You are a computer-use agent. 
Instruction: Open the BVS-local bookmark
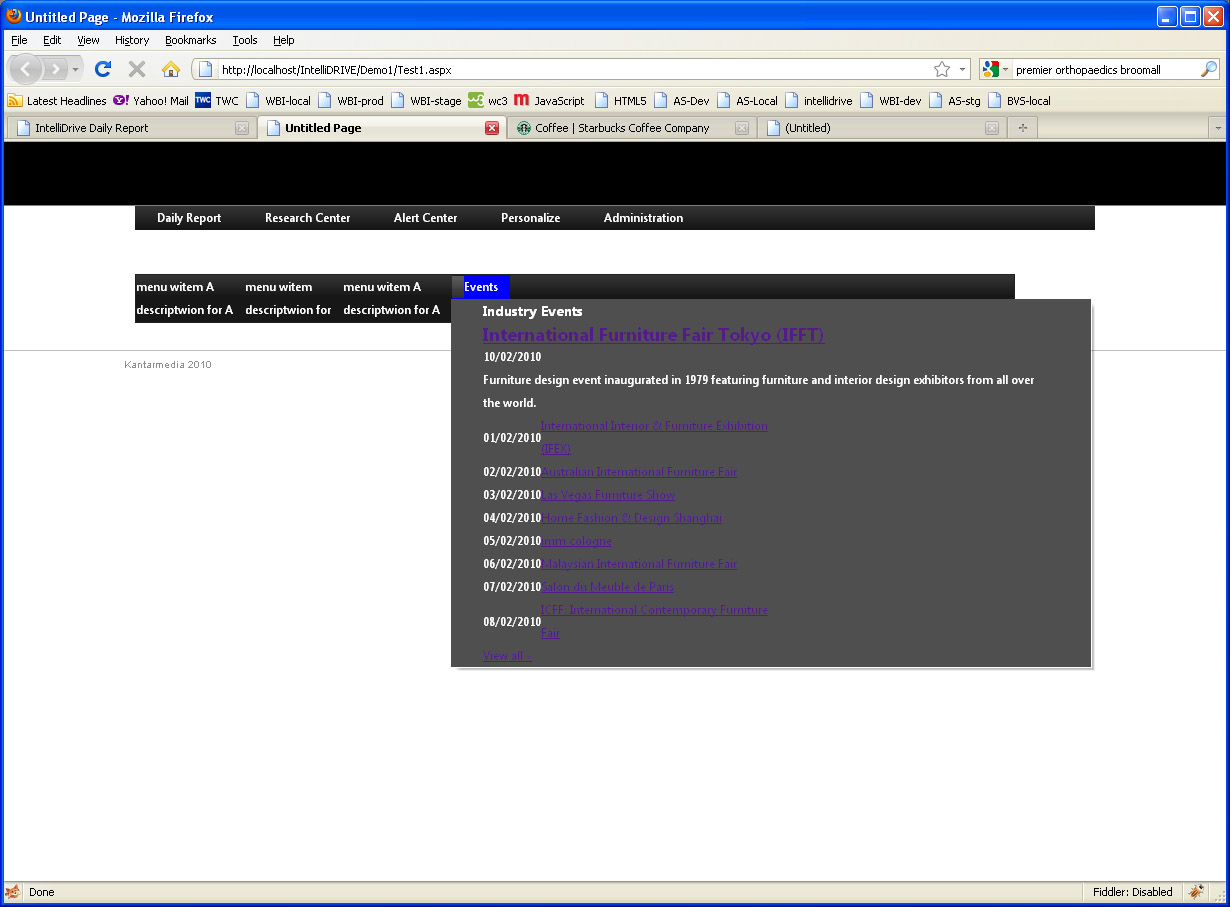pyautogui.click(x=1020, y=100)
